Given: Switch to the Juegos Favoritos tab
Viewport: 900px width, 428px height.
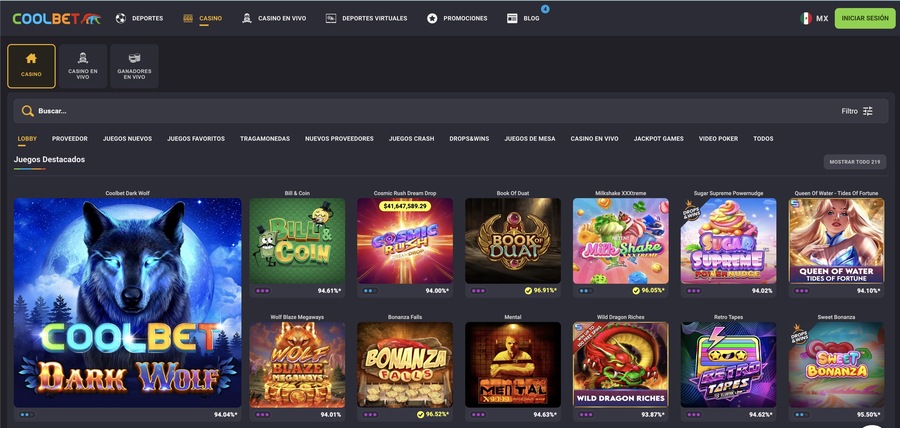Looking at the screenshot, I should point(196,139).
